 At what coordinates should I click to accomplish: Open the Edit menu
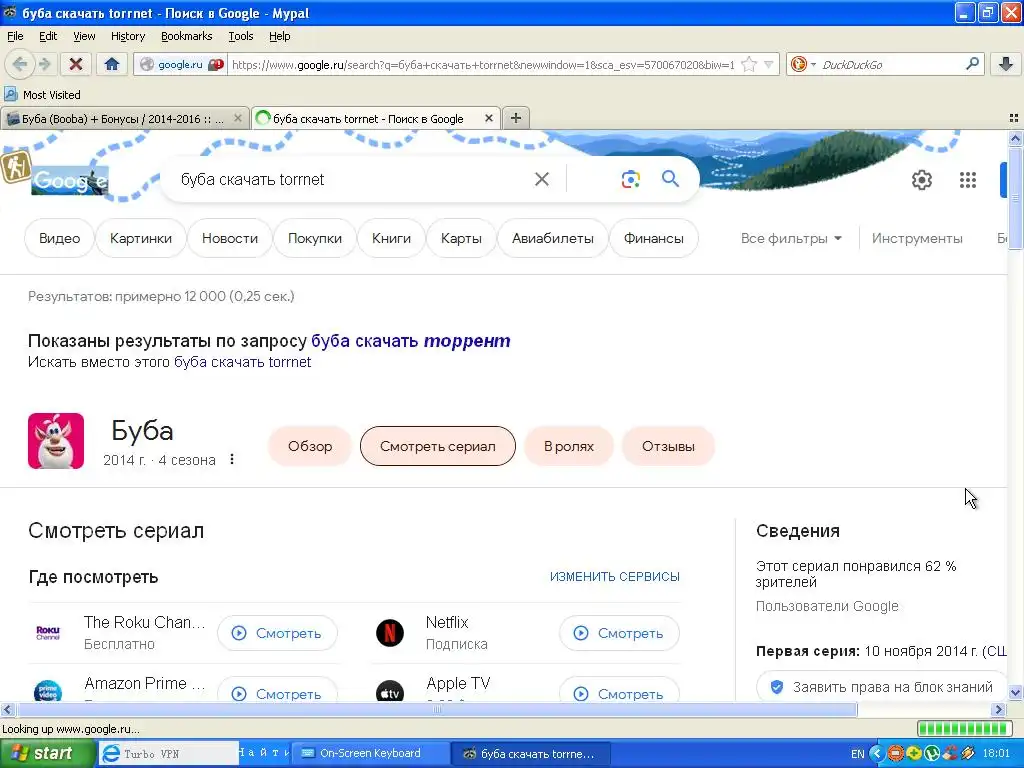[x=48, y=36]
